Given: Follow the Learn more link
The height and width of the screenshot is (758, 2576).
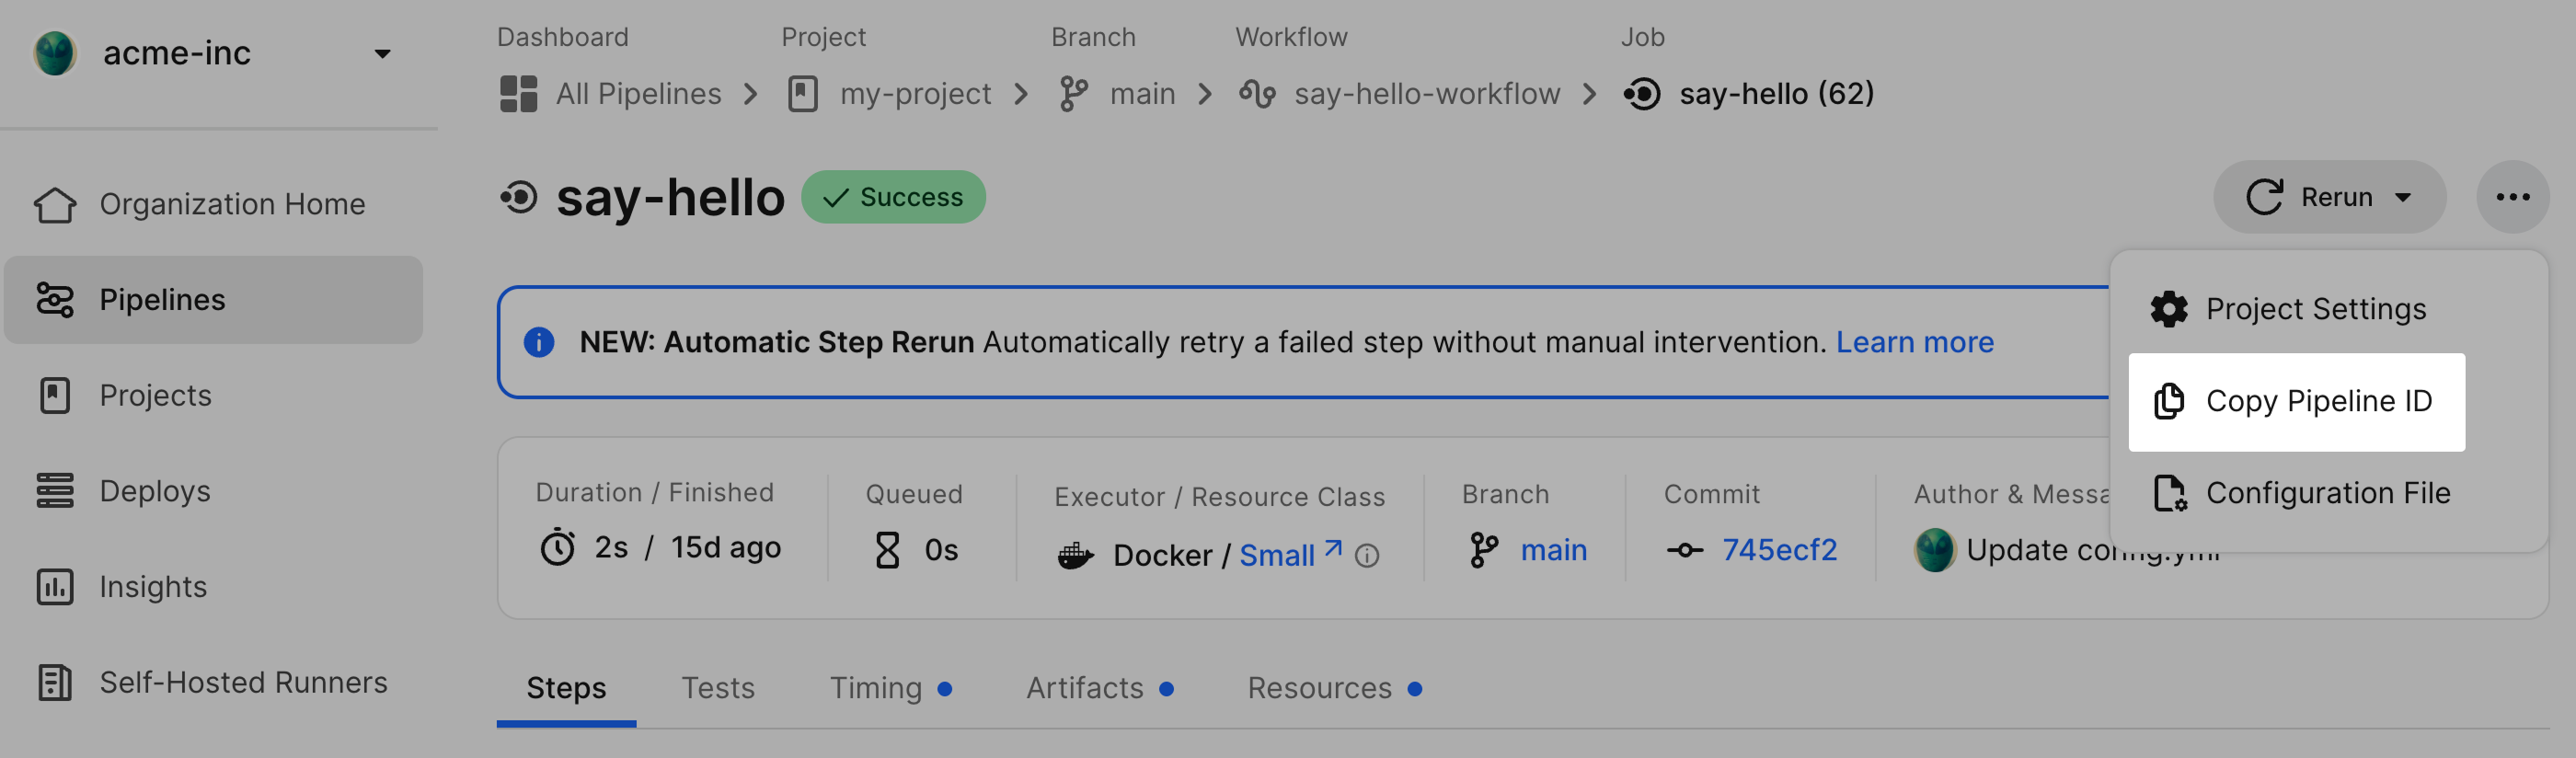Looking at the screenshot, I should coord(1914,343).
